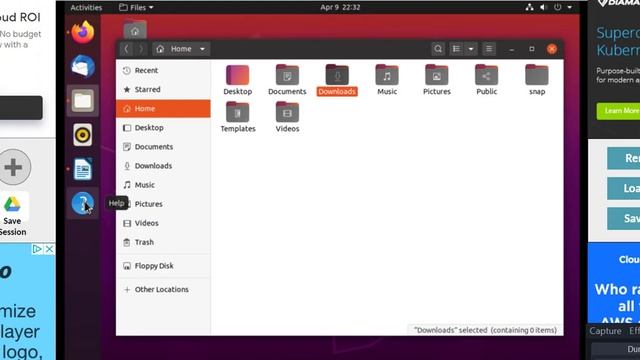Open Firefox from the Ubuntu dock

83,32
